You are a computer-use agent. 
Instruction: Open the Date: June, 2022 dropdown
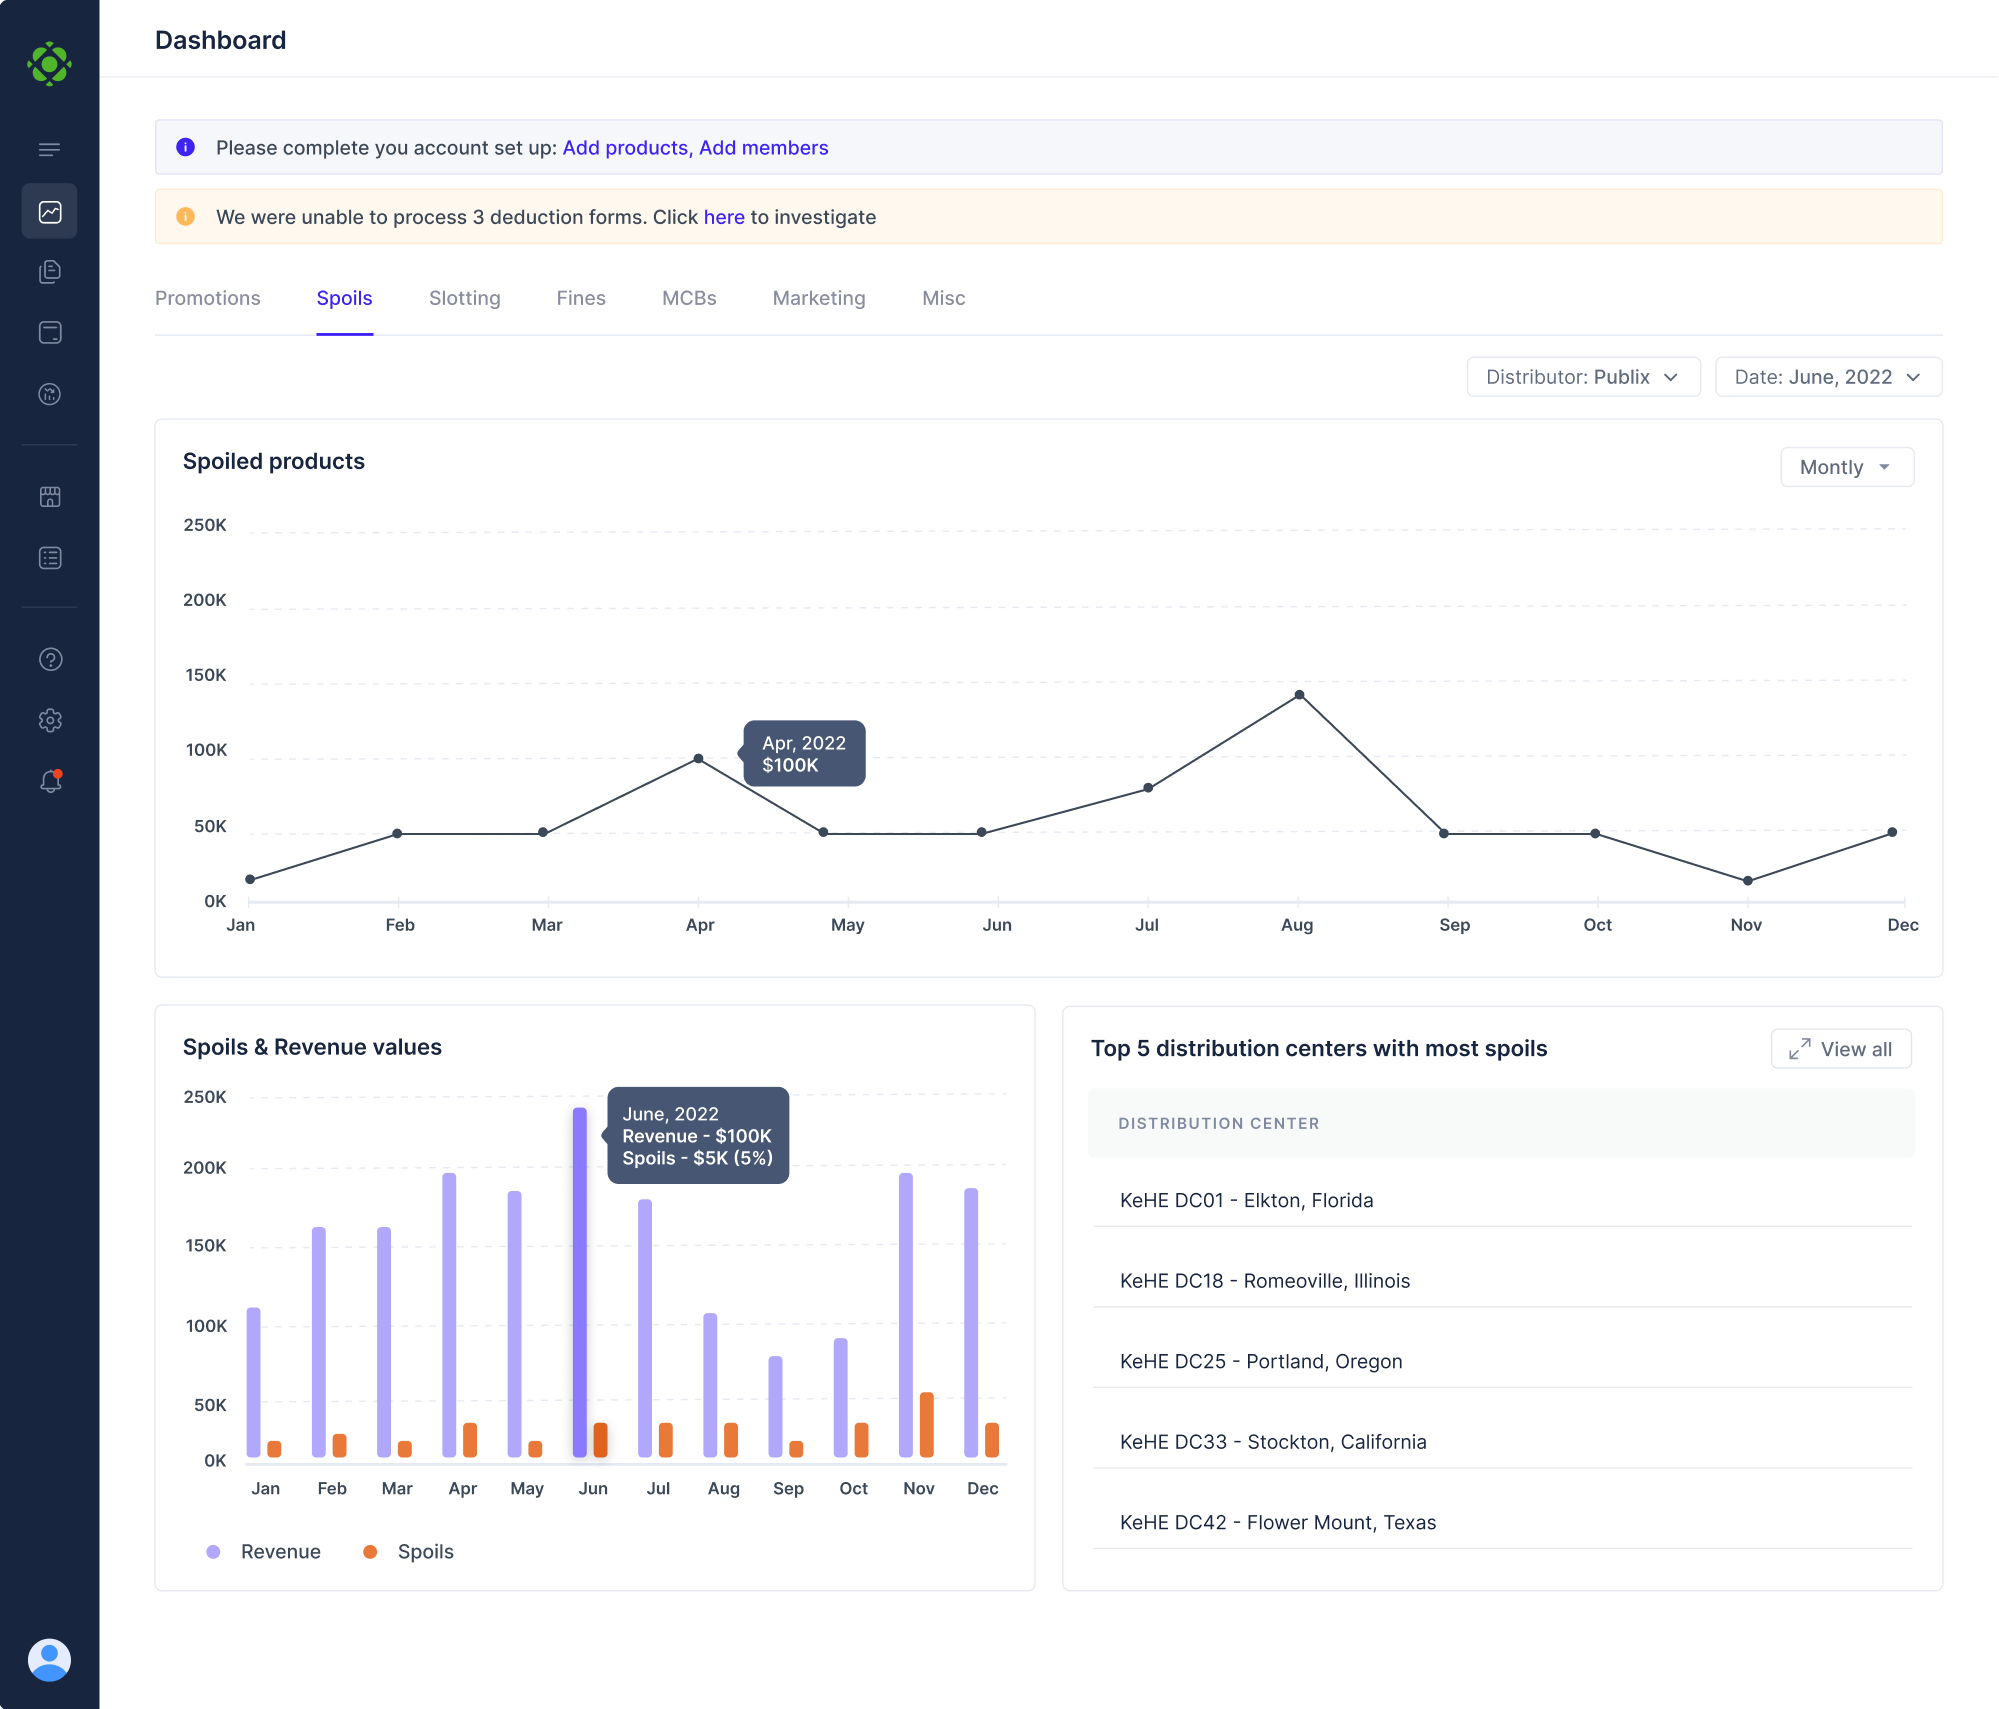(1827, 377)
